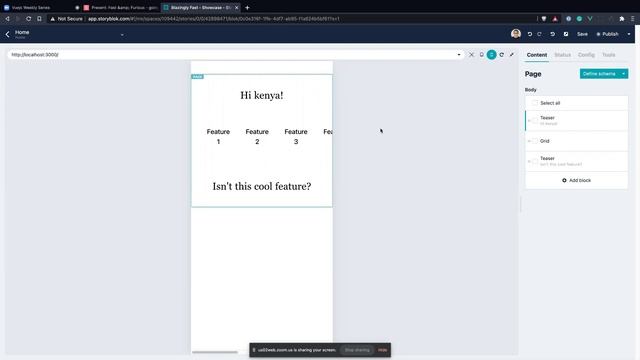The height and width of the screenshot is (360, 640).
Task: Expand the dropdown beside the Home title
Action: pyautogui.click(x=122, y=35)
